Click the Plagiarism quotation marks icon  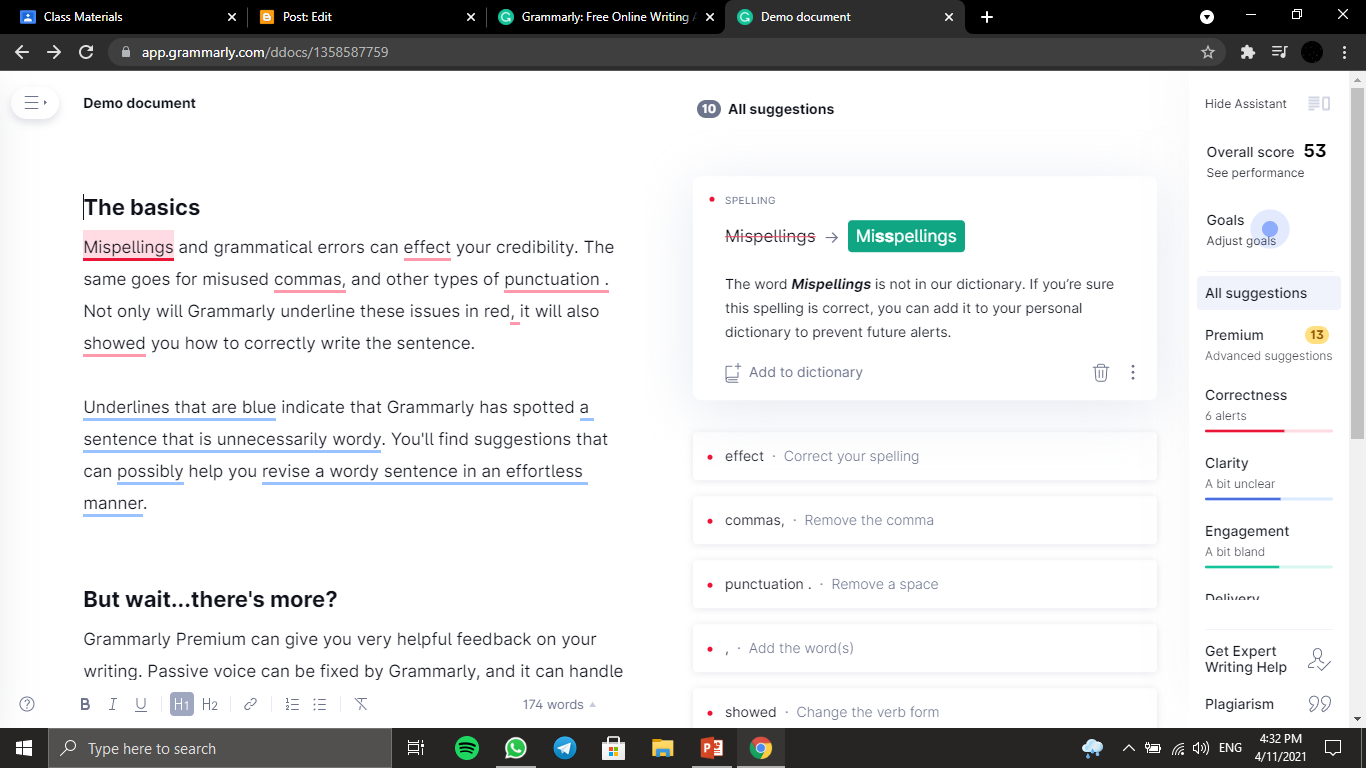(x=1320, y=704)
